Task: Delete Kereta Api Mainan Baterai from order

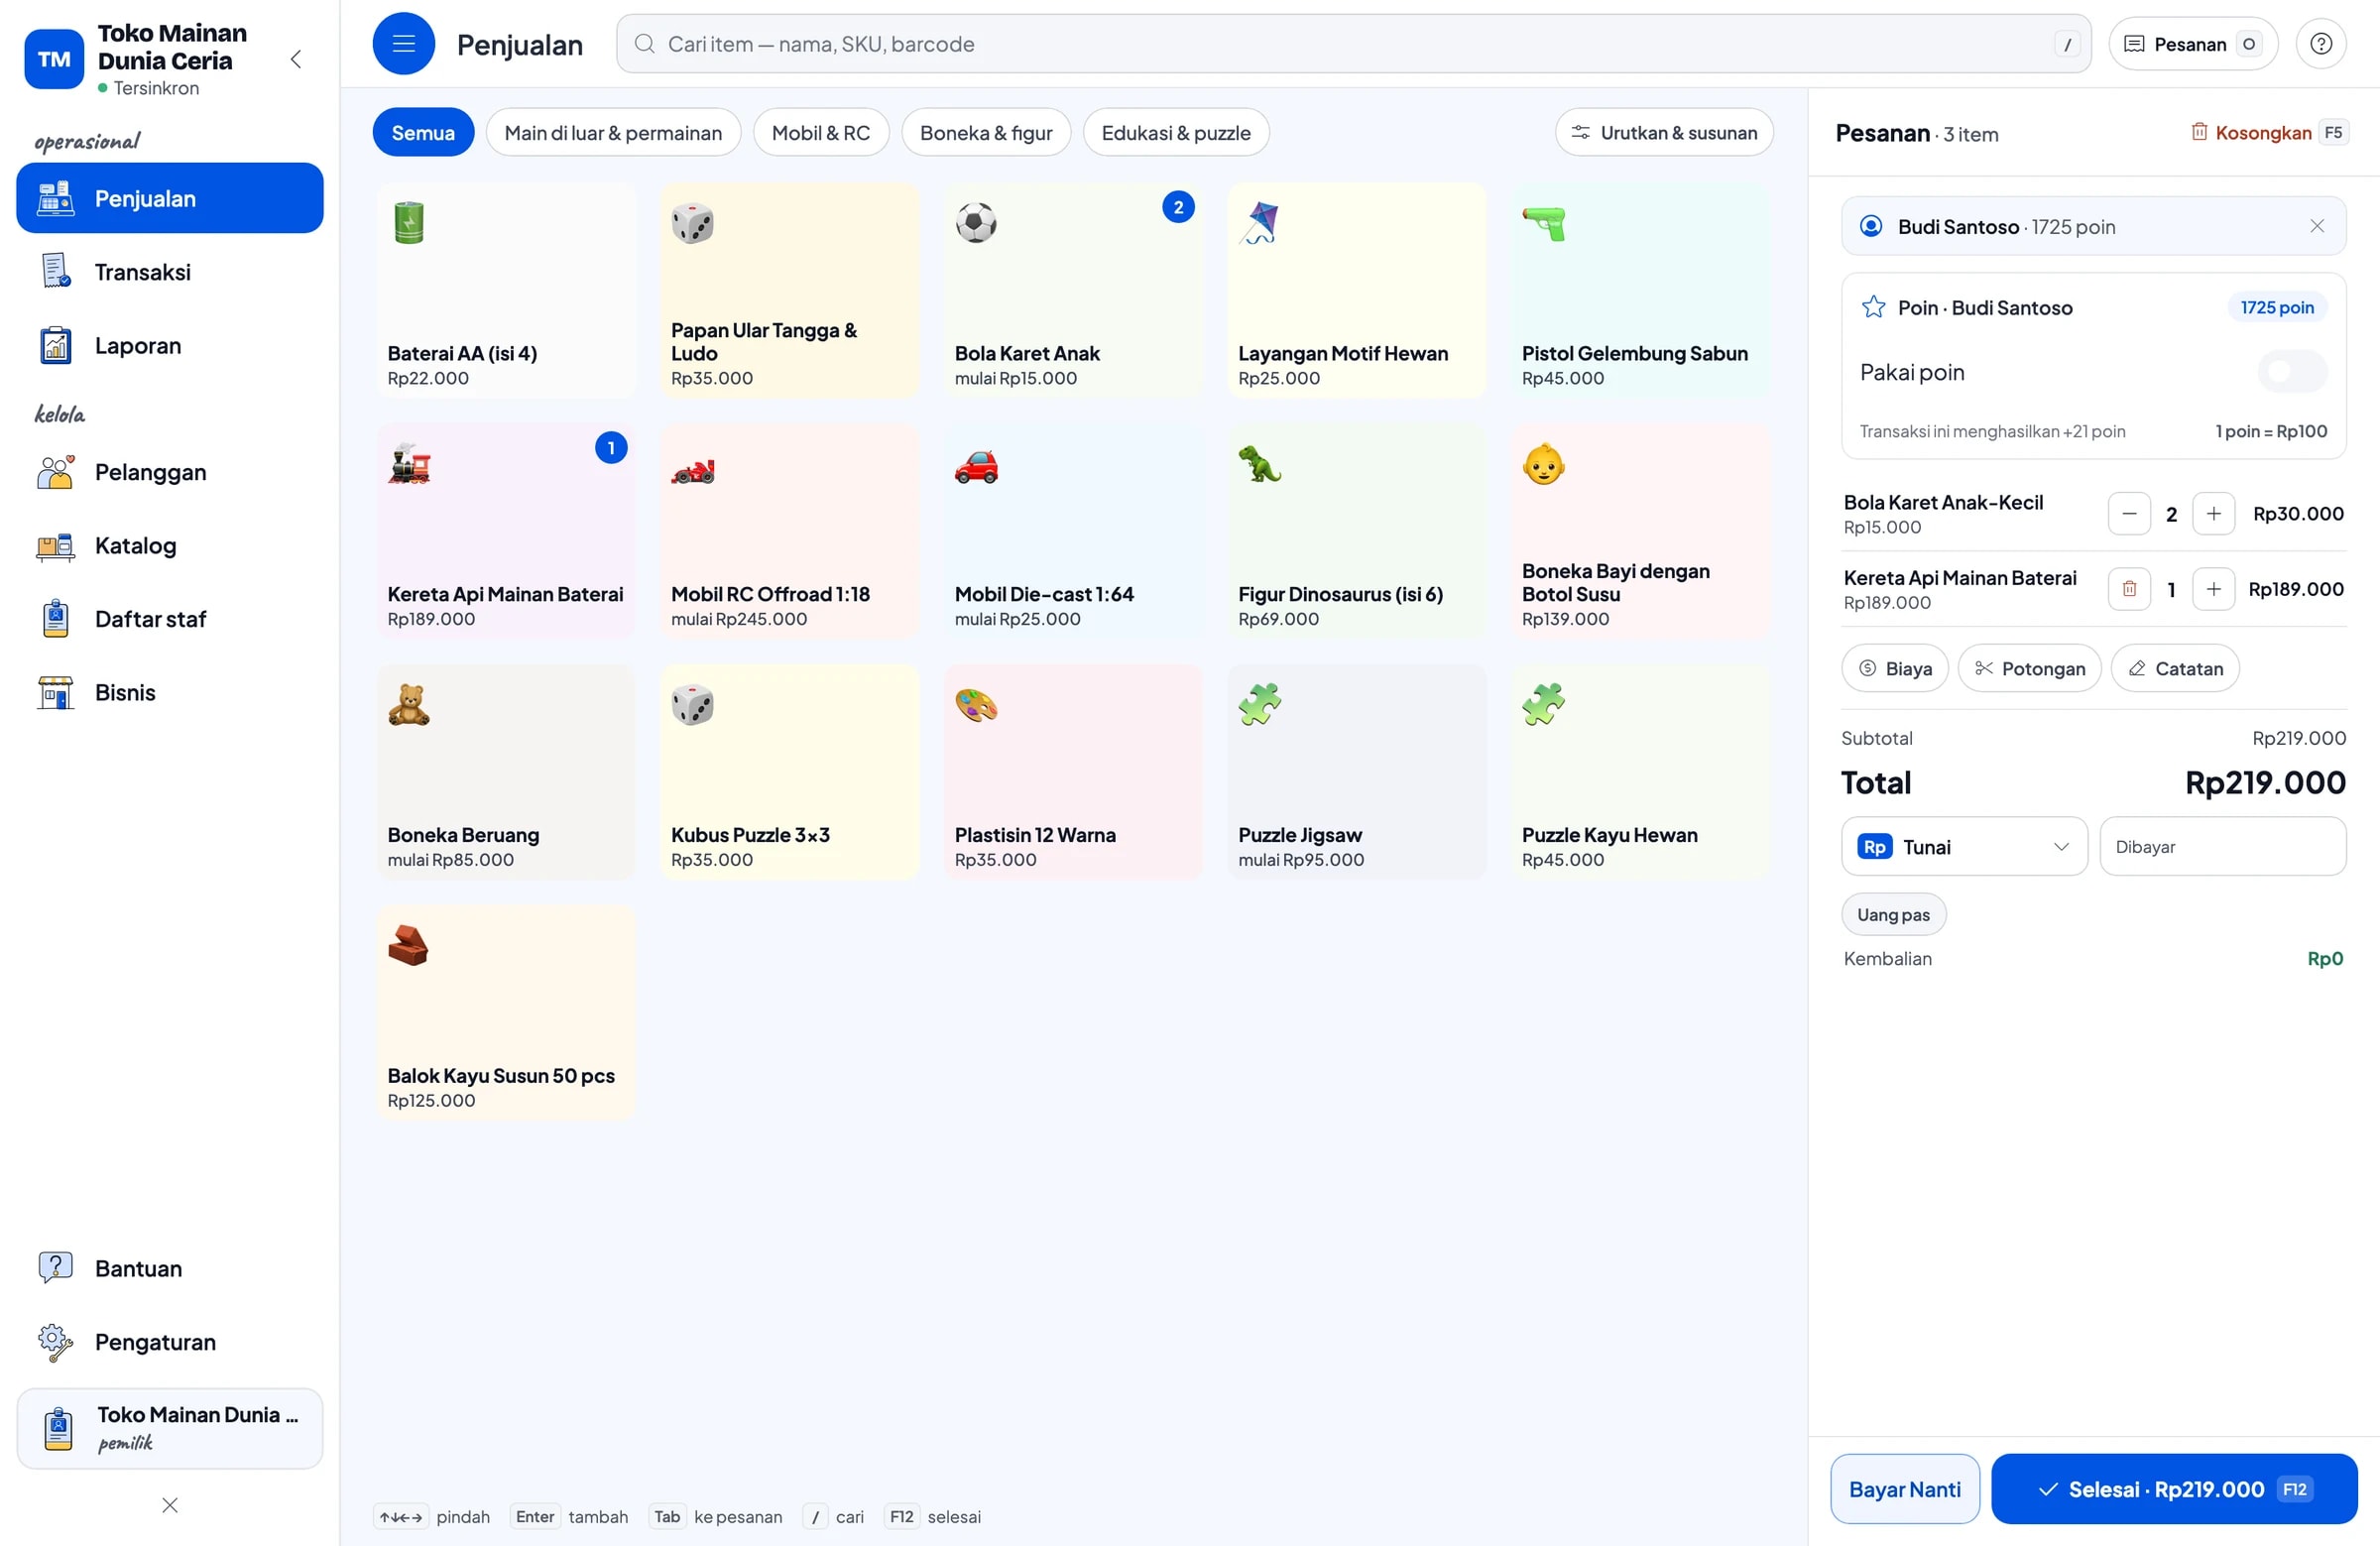Action: click(2129, 589)
